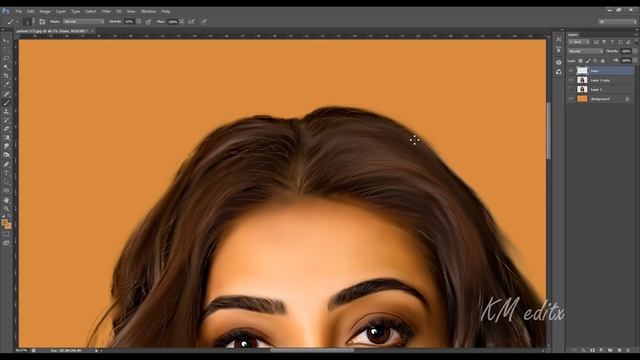Toggle Quick Mask mode in the toolbox
This screenshot has width=640, height=360.
point(6,234)
